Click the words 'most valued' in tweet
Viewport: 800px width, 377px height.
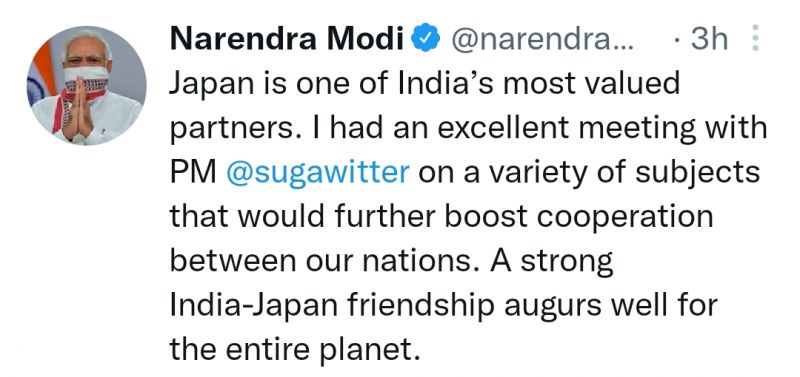[x=591, y=84]
